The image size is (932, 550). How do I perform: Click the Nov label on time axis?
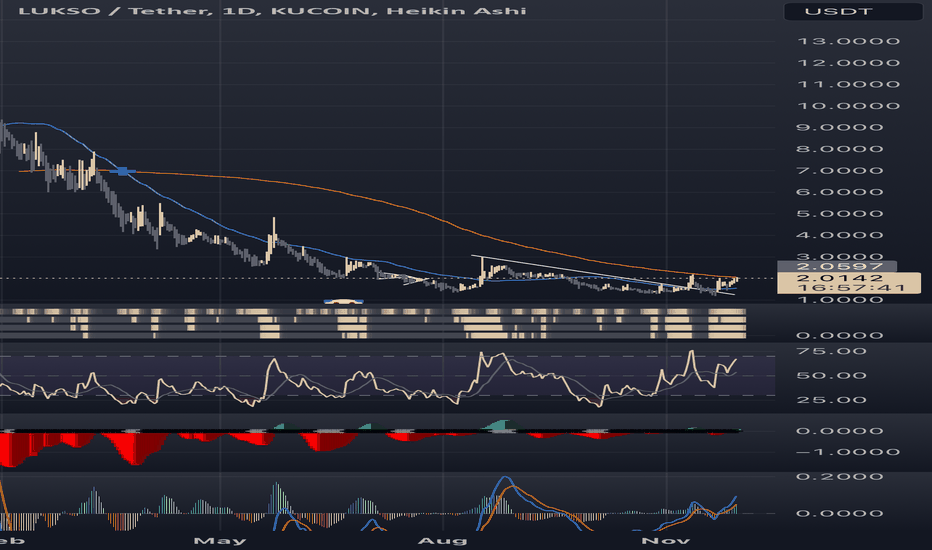(x=666, y=540)
